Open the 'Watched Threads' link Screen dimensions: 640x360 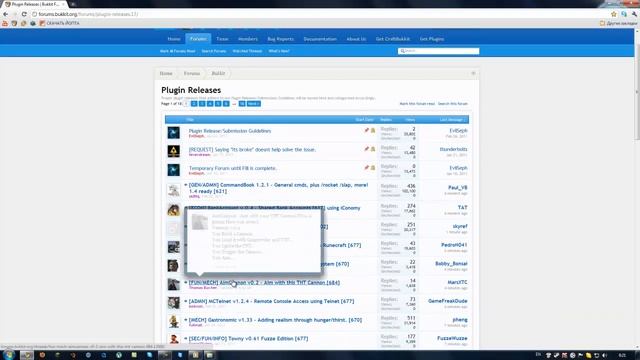(x=247, y=51)
